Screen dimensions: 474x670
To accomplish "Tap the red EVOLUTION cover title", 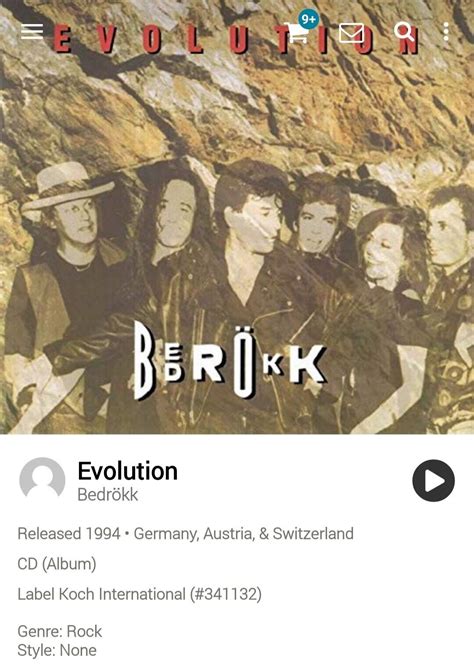I will tap(235, 39).
